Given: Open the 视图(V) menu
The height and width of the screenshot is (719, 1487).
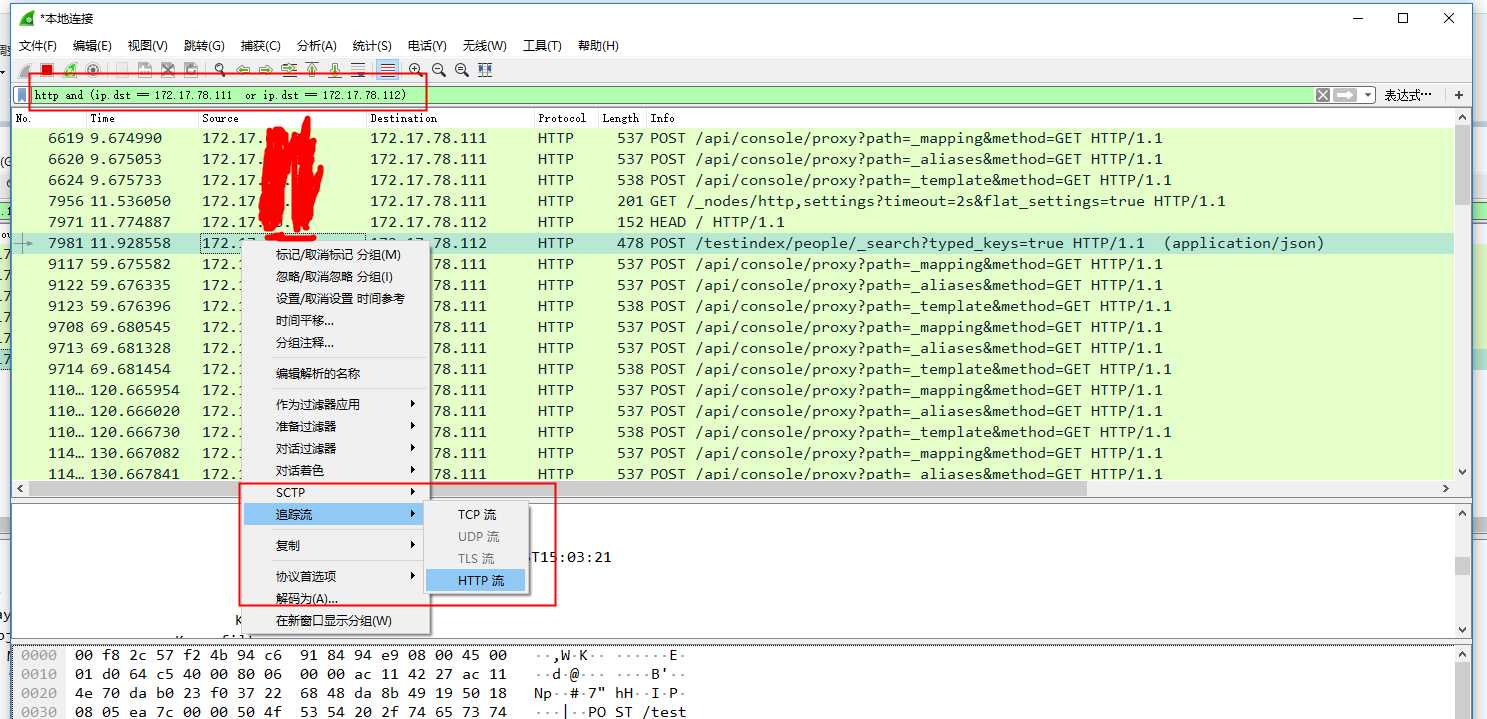Looking at the screenshot, I should 148,46.
